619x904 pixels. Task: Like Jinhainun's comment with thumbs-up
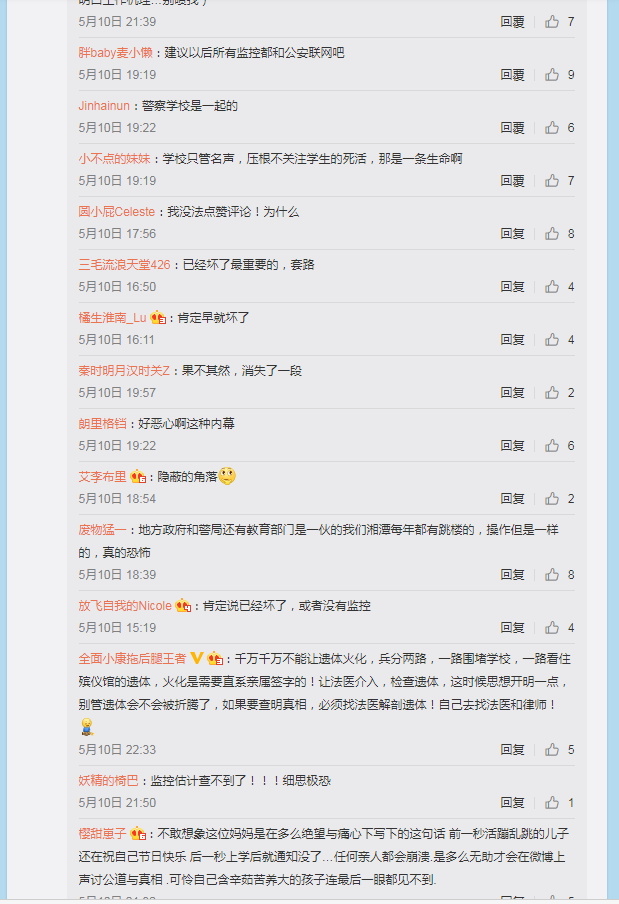(552, 127)
